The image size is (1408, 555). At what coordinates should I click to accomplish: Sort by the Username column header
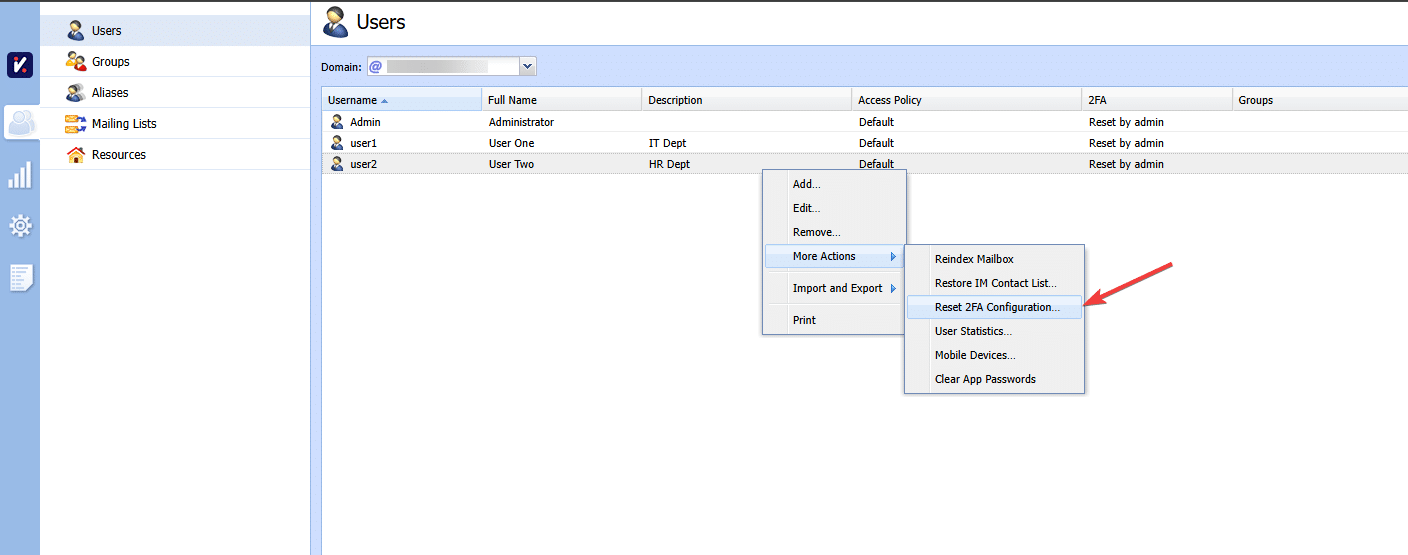coord(353,100)
